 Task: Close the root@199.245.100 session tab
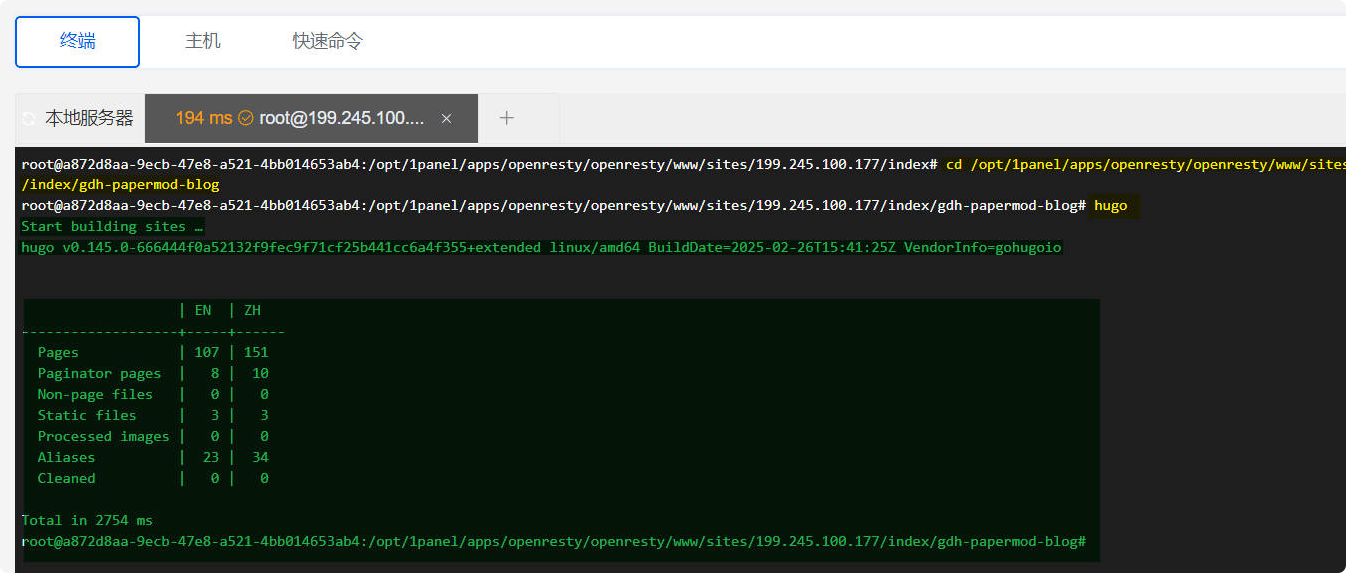point(446,118)
